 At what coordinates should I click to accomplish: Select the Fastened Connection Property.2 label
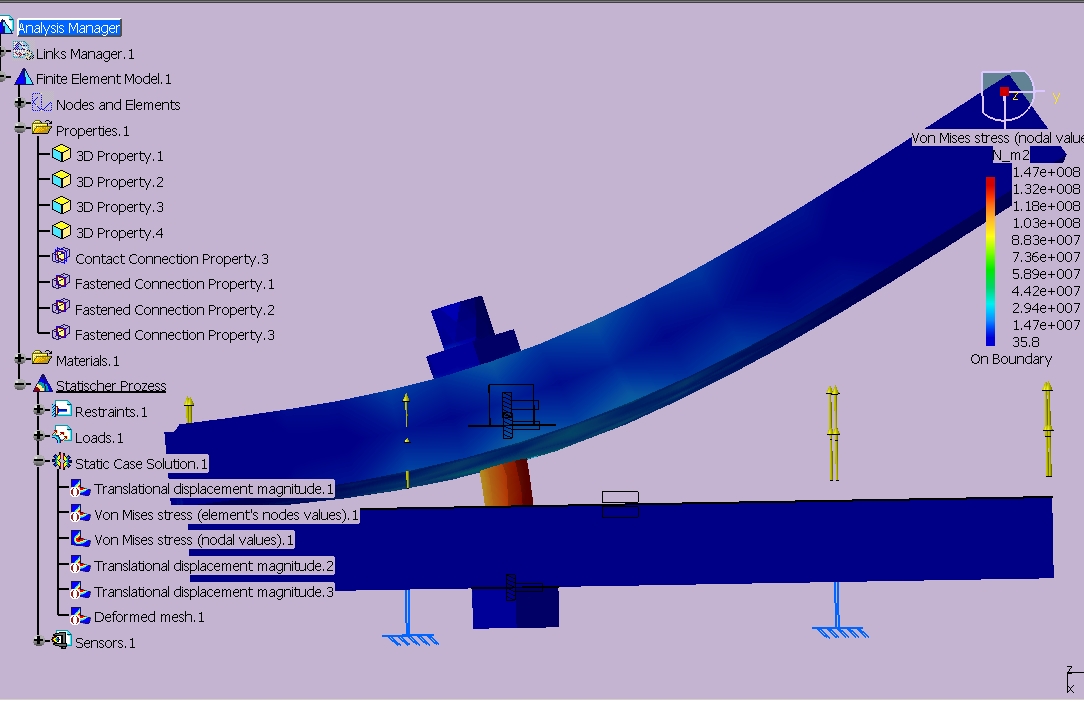(174, 310)
